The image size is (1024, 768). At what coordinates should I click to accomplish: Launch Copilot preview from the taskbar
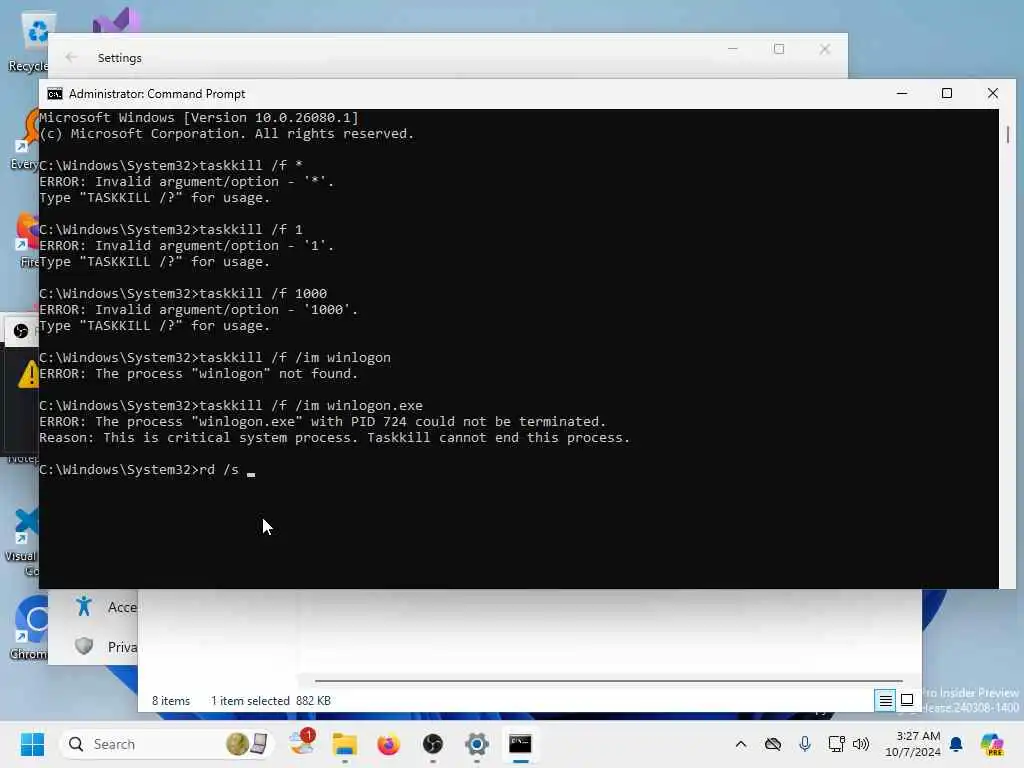pyautogui.click(x=992, y=744)
